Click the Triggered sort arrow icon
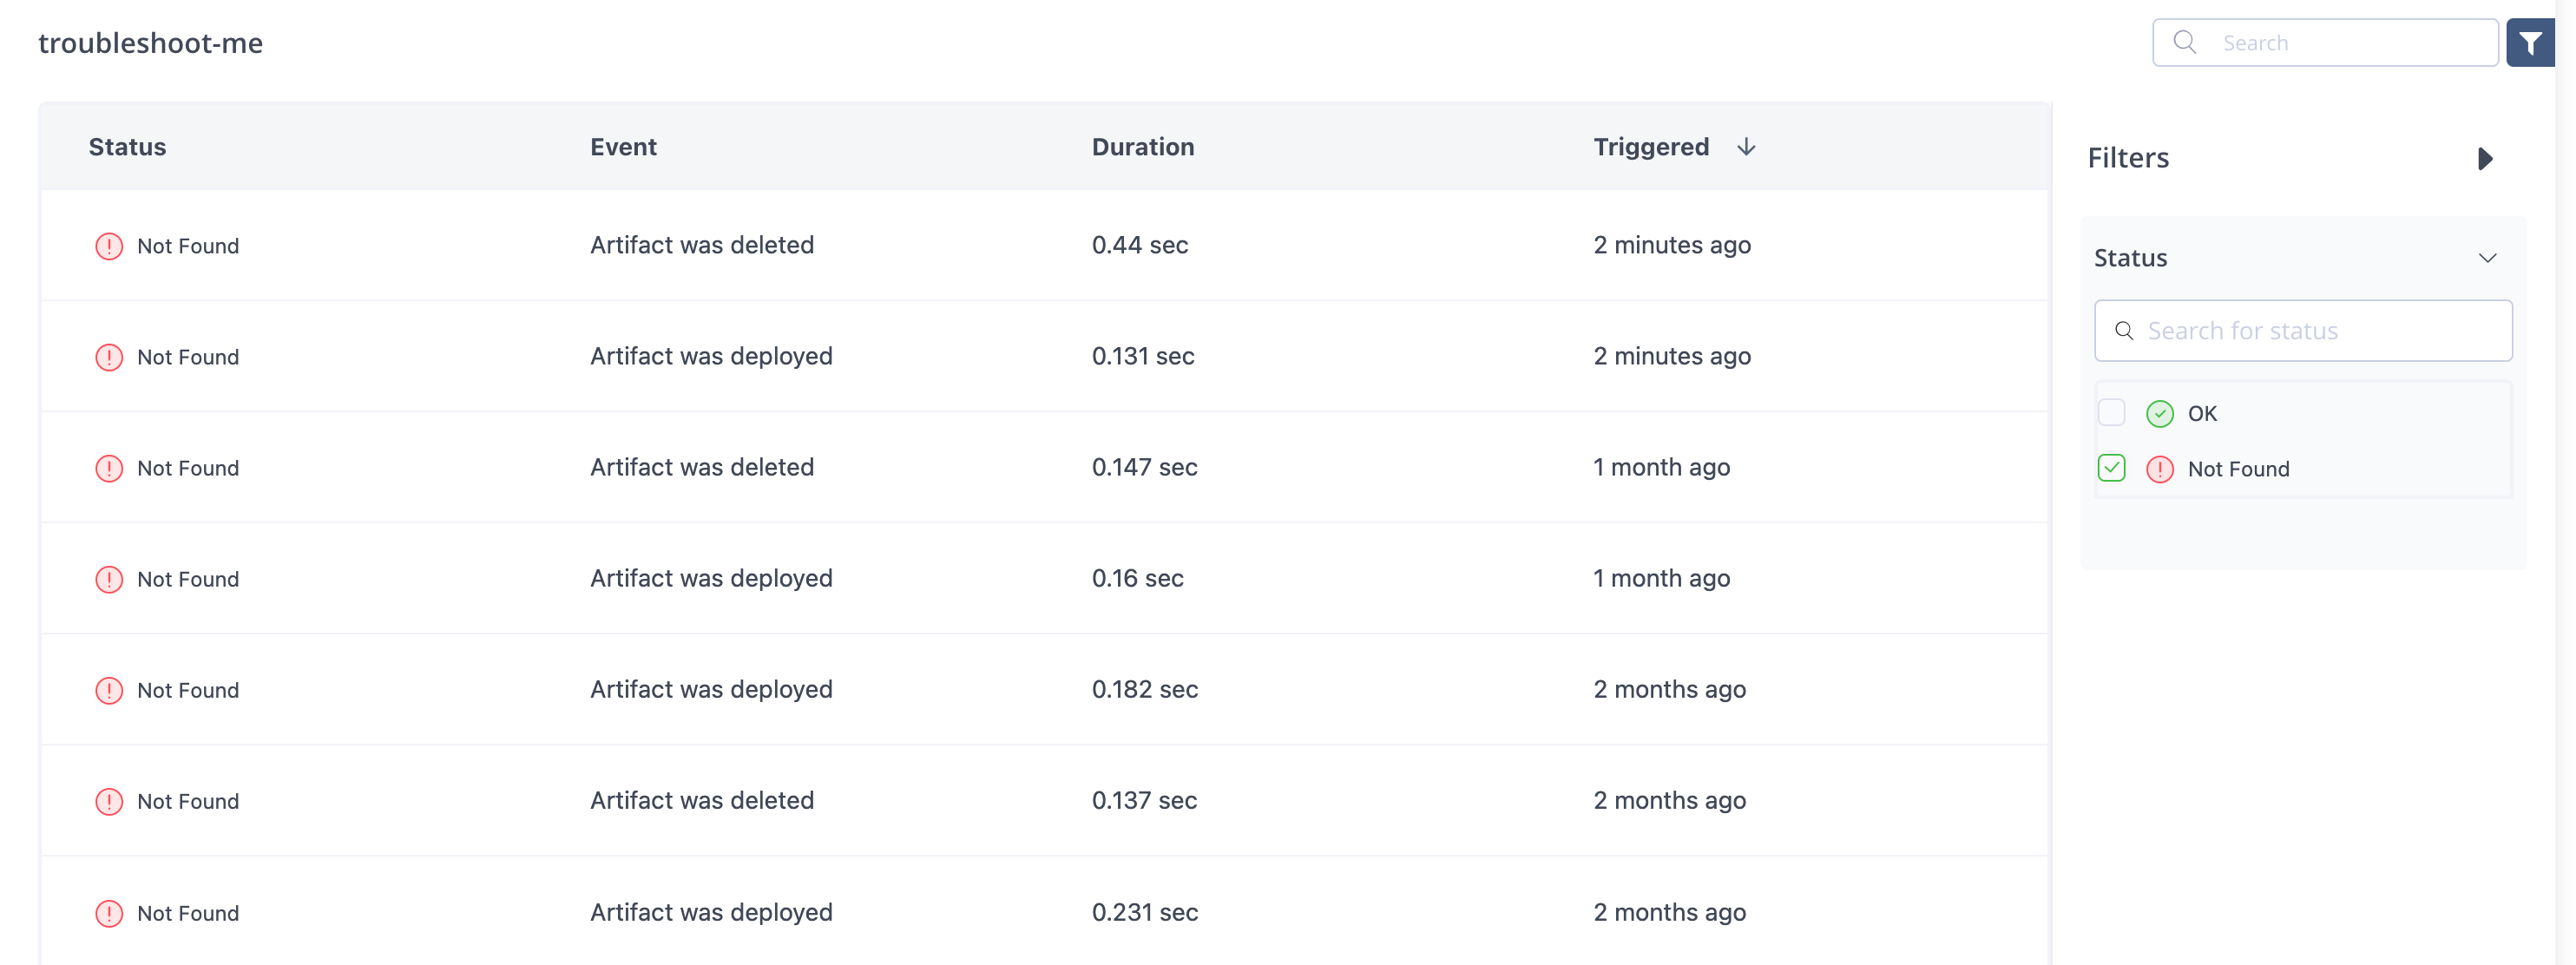 point(1746,147)
